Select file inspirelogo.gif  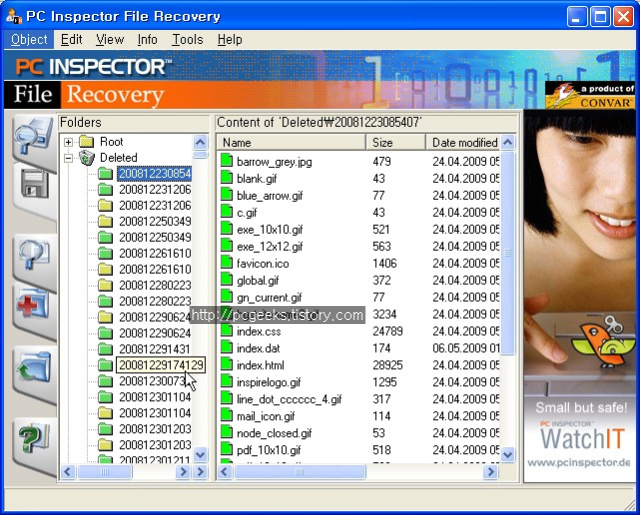click(x=269, y=382)
